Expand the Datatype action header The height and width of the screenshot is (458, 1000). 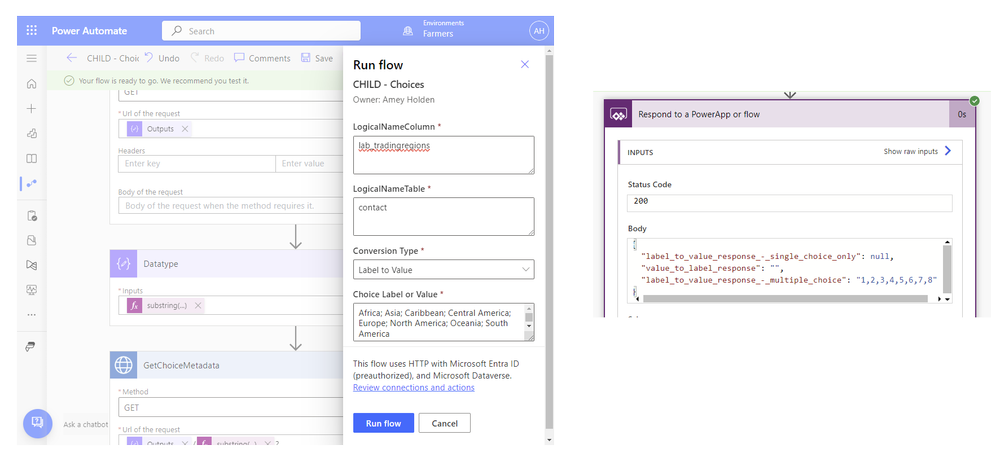click(x=226, y=263)
